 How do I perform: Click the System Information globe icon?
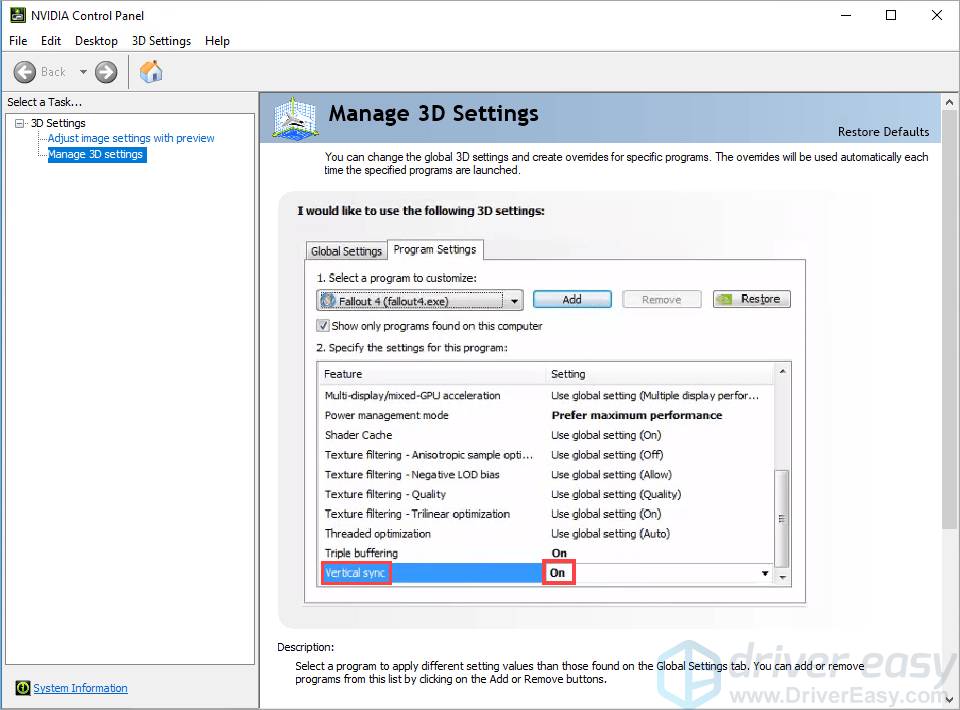[22, 688]
